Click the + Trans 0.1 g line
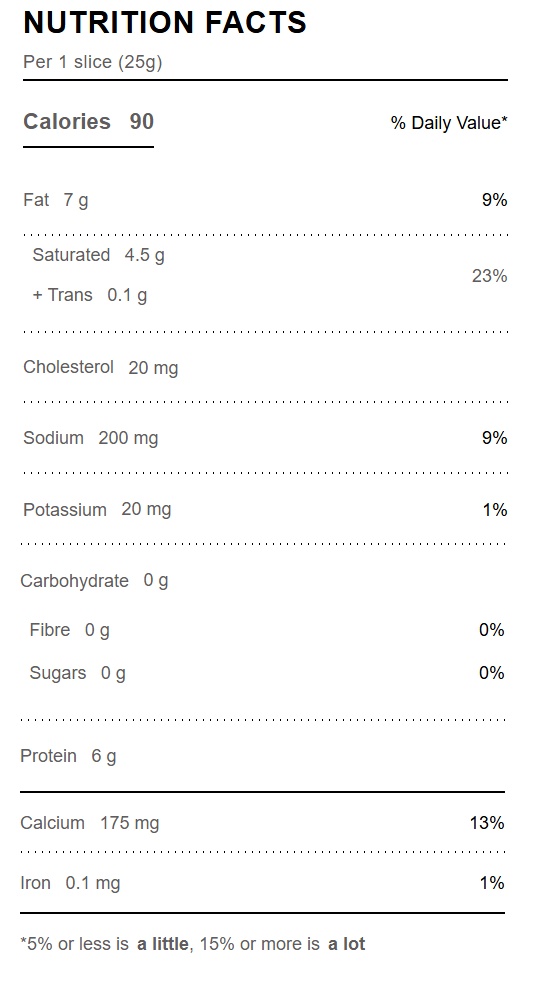Viewport: 536px width, 982px height. [90, 295]
